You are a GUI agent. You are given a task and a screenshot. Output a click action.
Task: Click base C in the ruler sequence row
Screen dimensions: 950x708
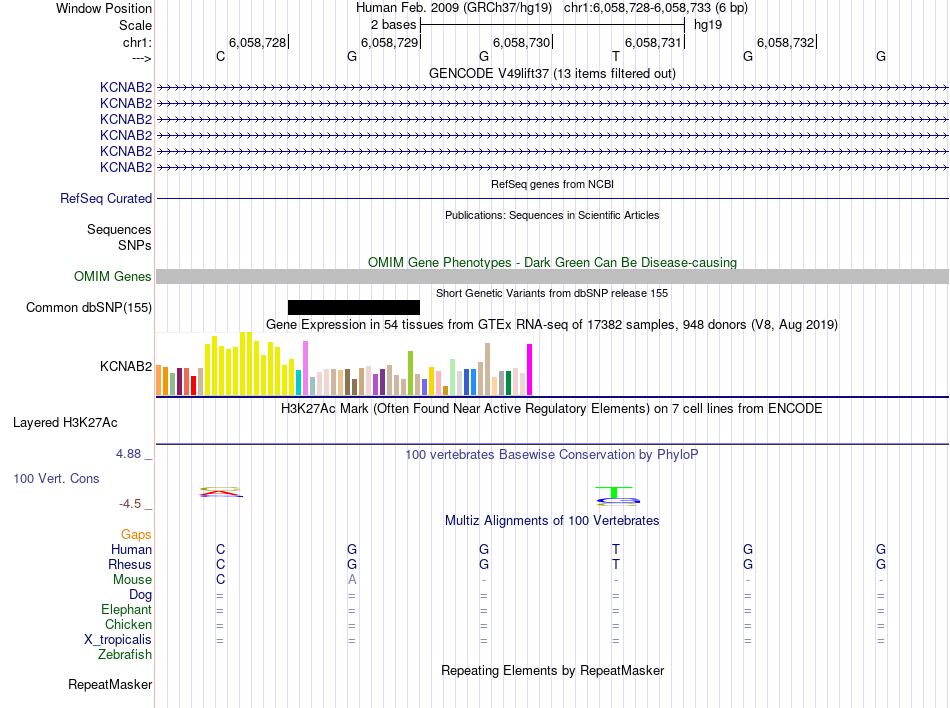click(x=221, y=56)
